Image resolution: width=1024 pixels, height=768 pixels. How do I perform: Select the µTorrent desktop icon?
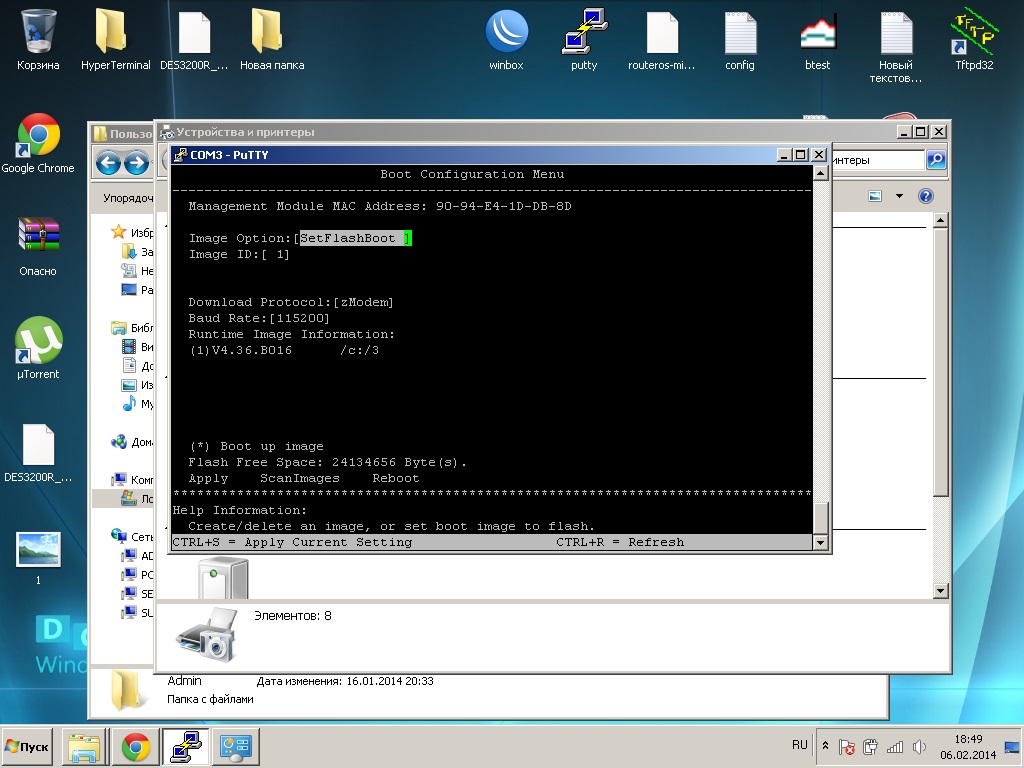pyautogui.click(x=38, y=343)
